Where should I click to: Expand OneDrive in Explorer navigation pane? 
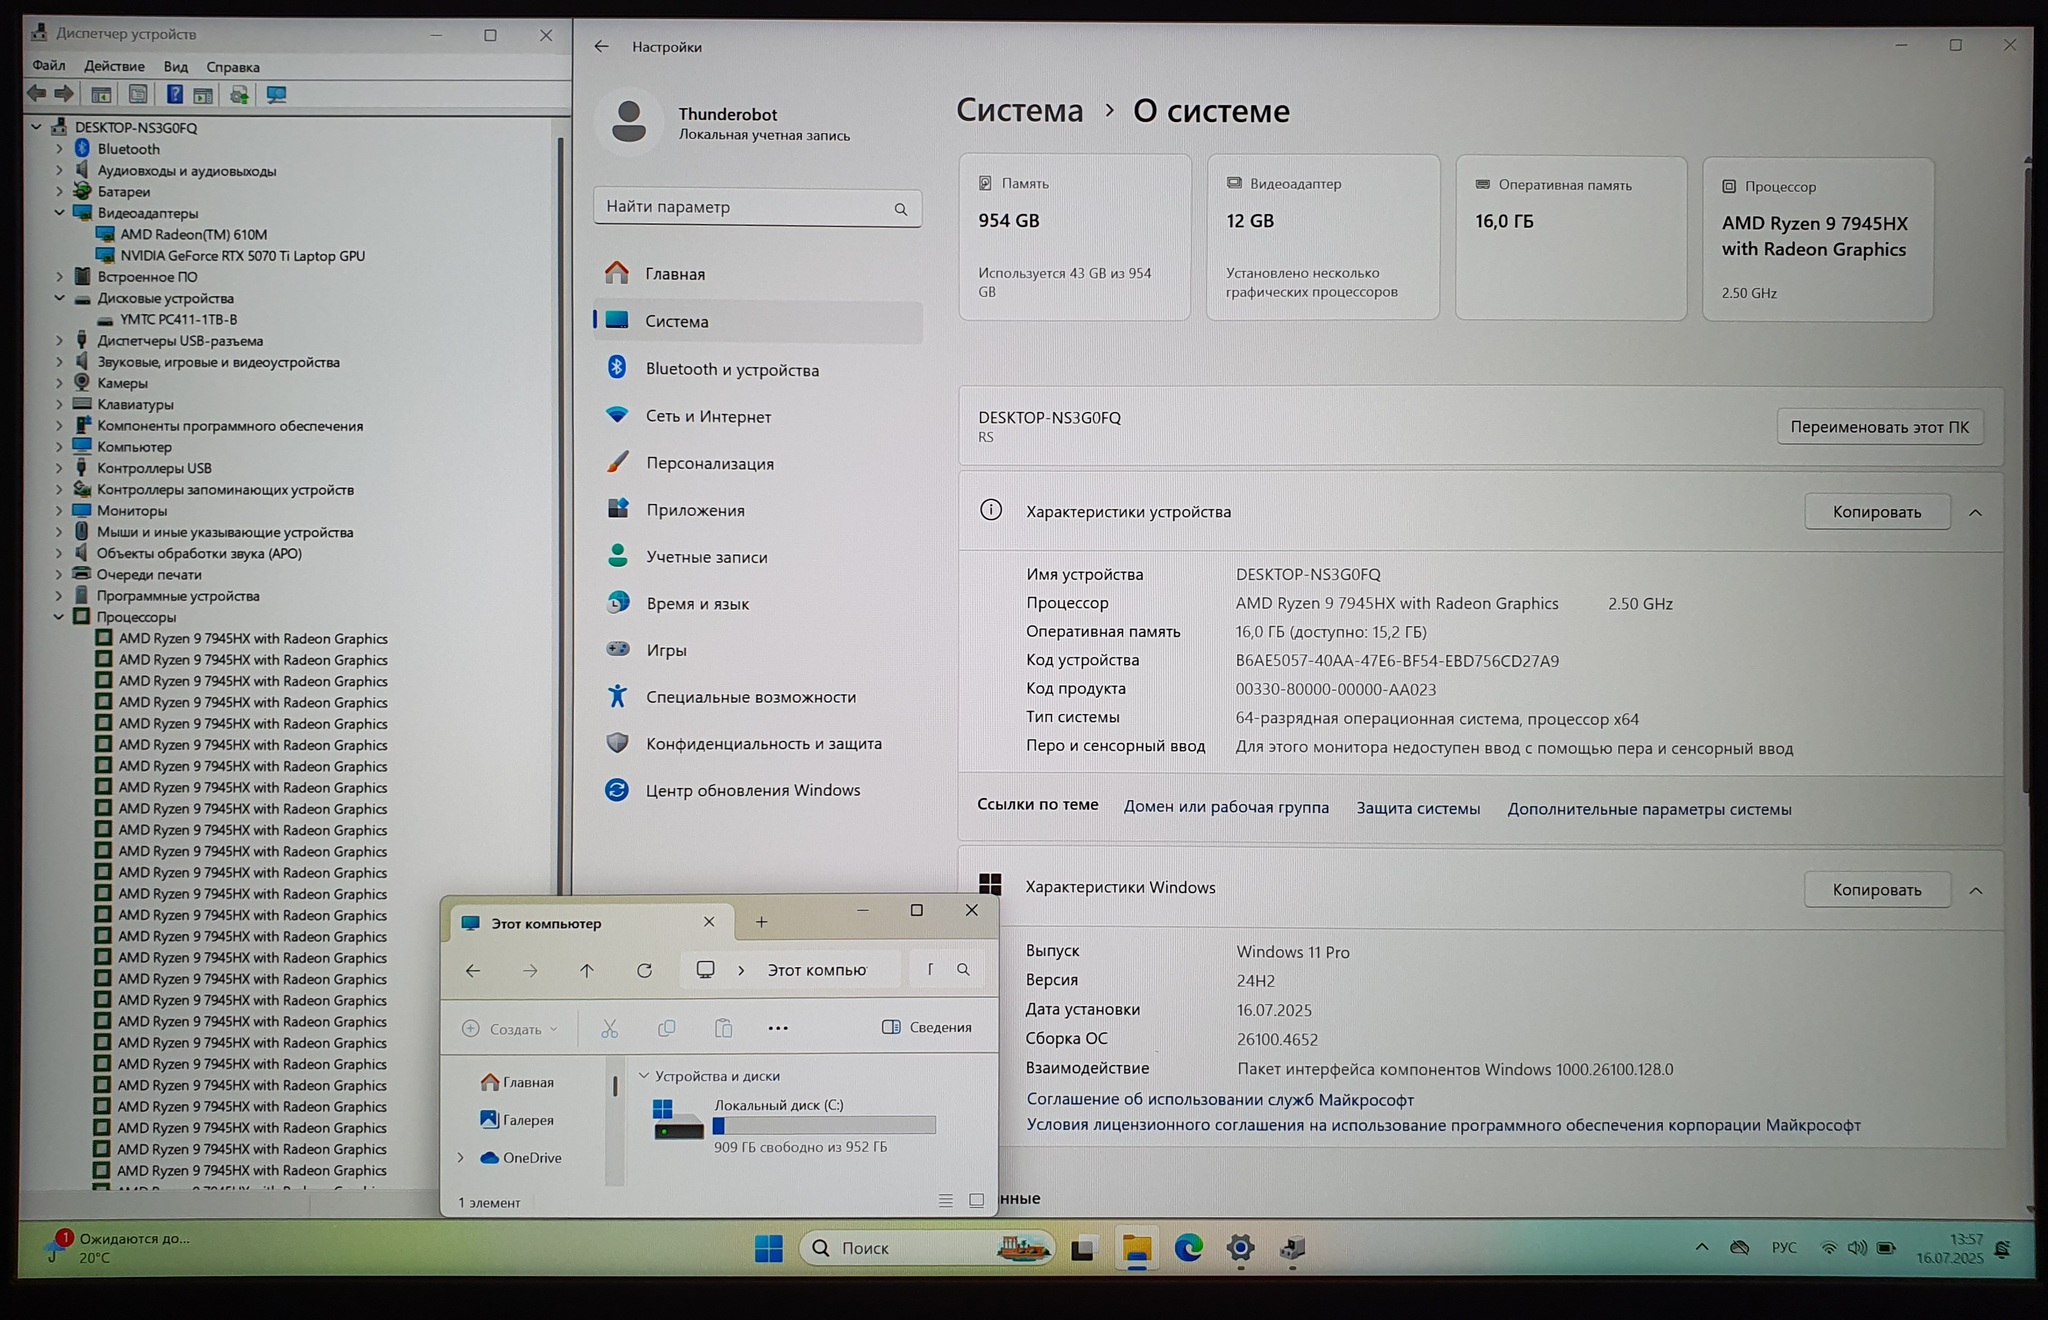[x=461, y=1158]
